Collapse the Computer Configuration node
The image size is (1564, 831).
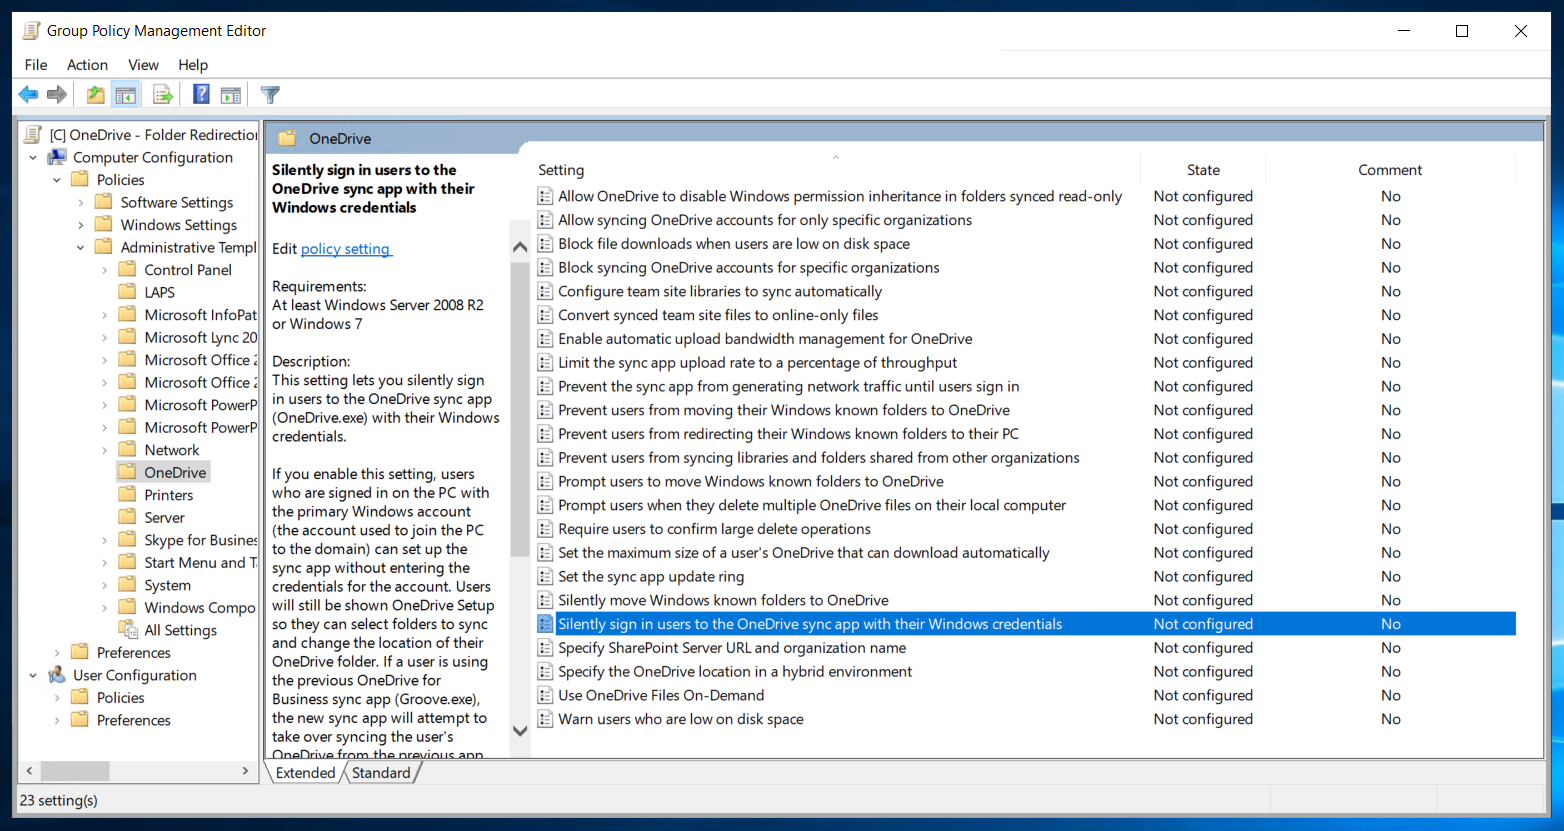(x=33, y=158)
